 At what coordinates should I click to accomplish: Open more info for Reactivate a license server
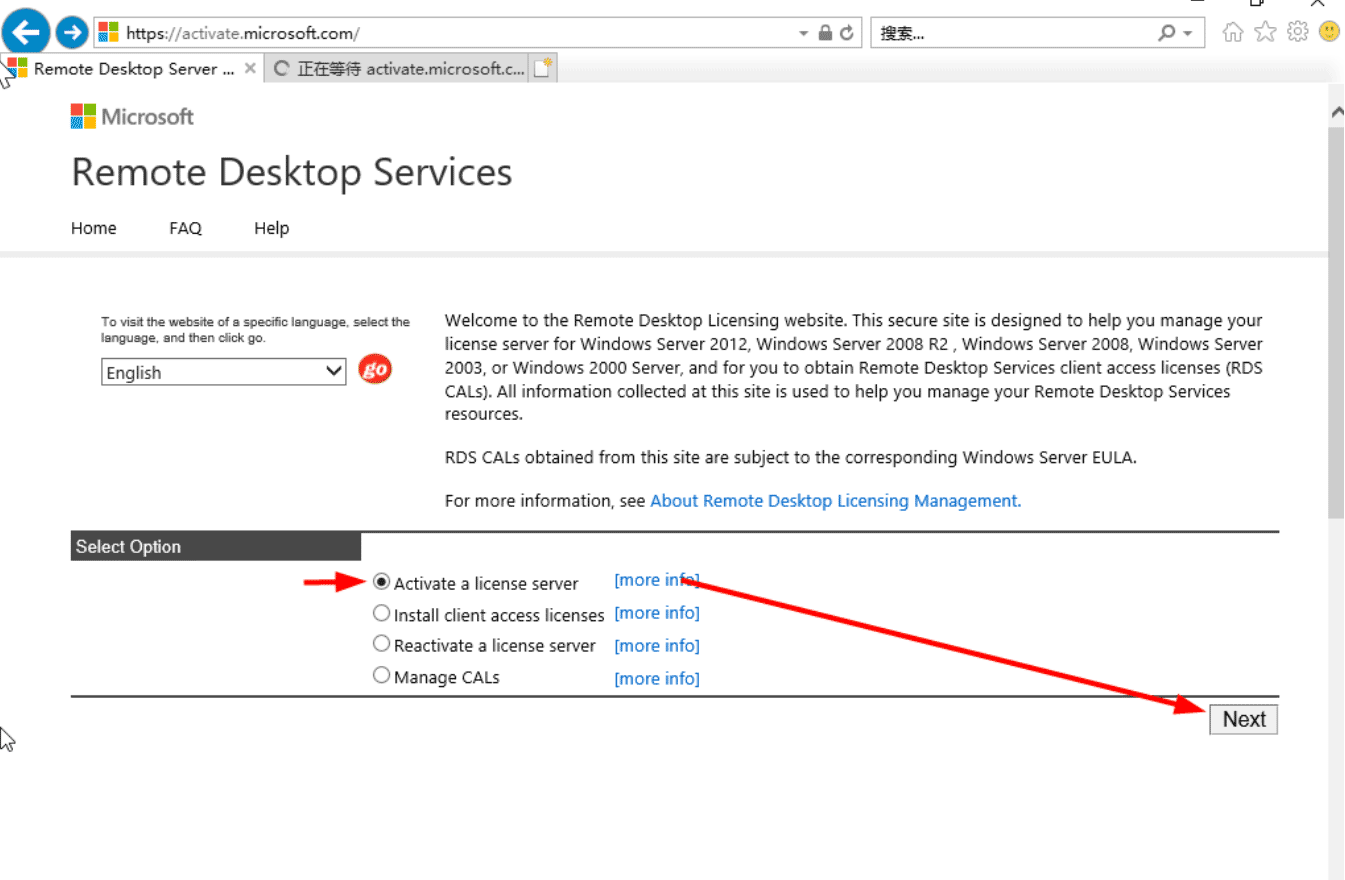click(x=657, y=646)
